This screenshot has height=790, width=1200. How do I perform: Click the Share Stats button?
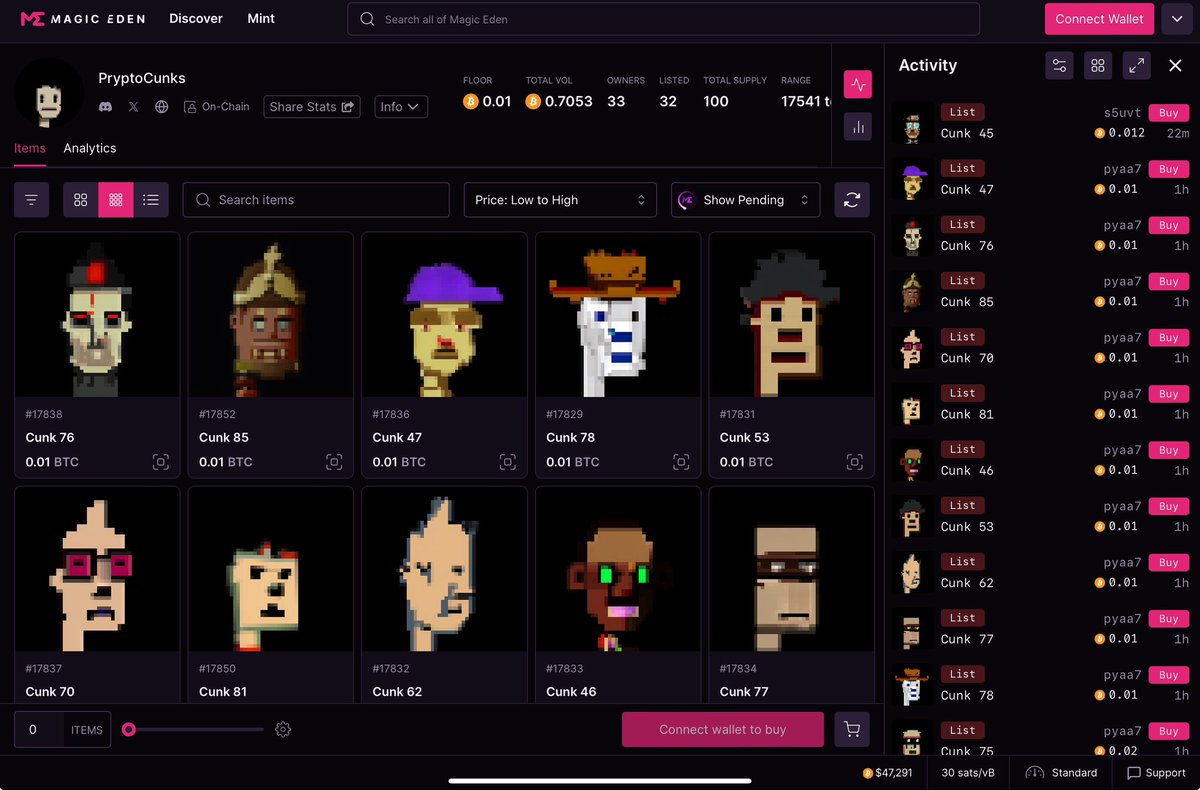pyautogui.click(x=312, y=107)
